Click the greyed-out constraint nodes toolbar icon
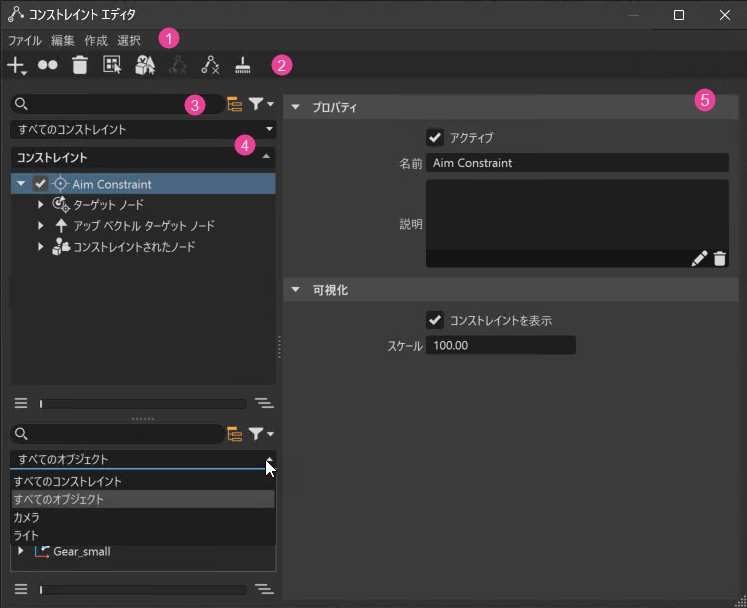Screen dimensions: 747x608 pos(178,65)
